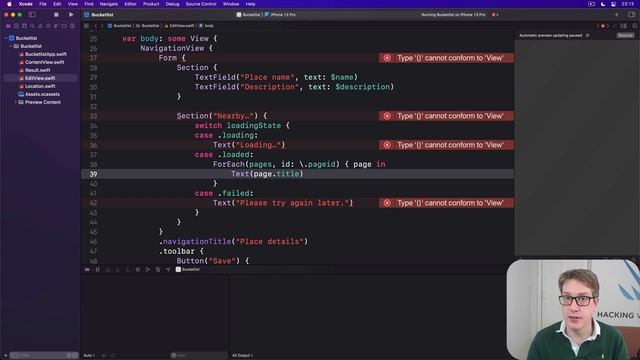Click the error on Loading text line 36
This screenshot has height=360, width=640.
(x=446, y=145)
